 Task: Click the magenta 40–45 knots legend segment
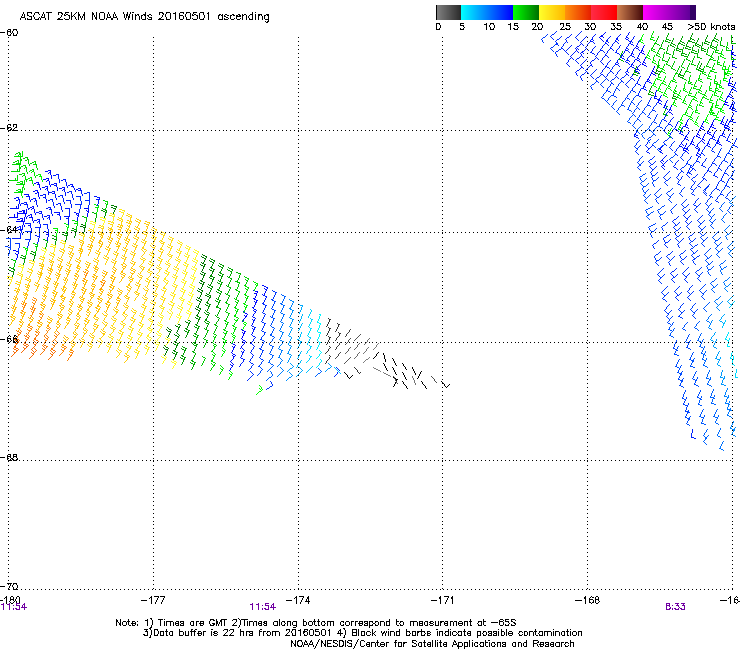pyautogui.click(x=656, y=12)
